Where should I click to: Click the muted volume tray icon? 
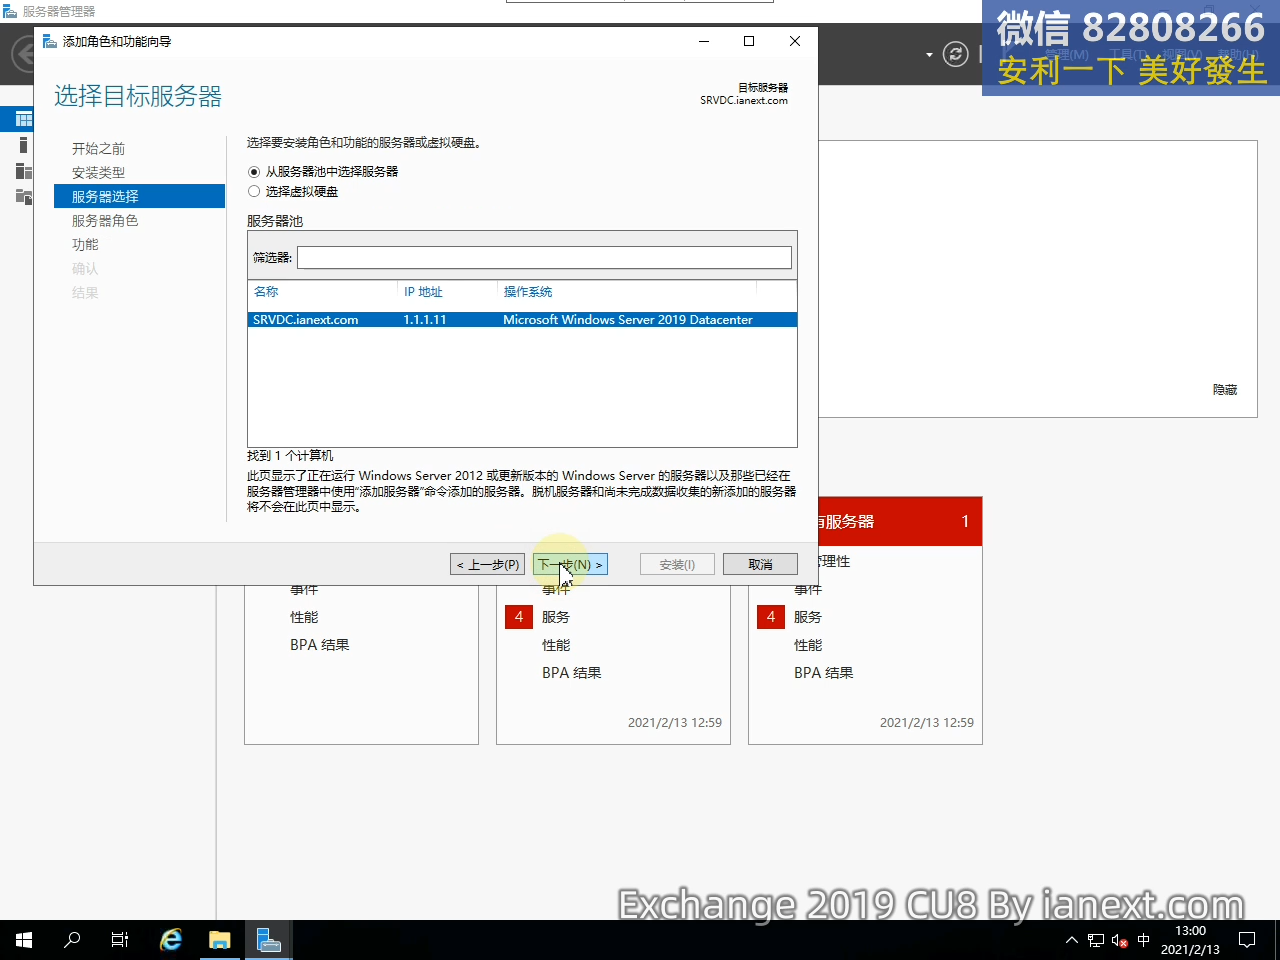(1120, 940)
